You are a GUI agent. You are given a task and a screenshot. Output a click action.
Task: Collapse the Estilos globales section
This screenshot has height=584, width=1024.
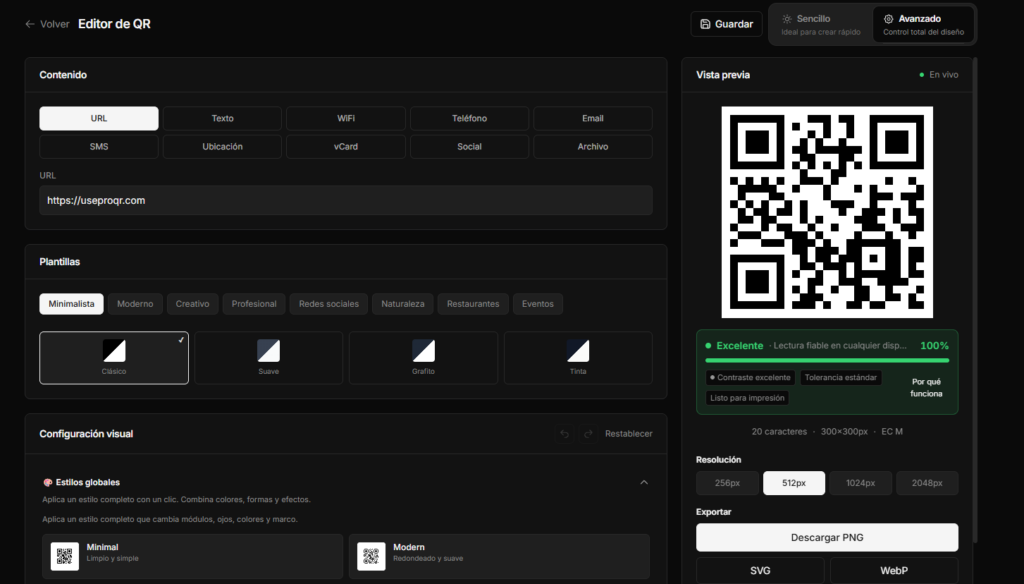(644, 483)
